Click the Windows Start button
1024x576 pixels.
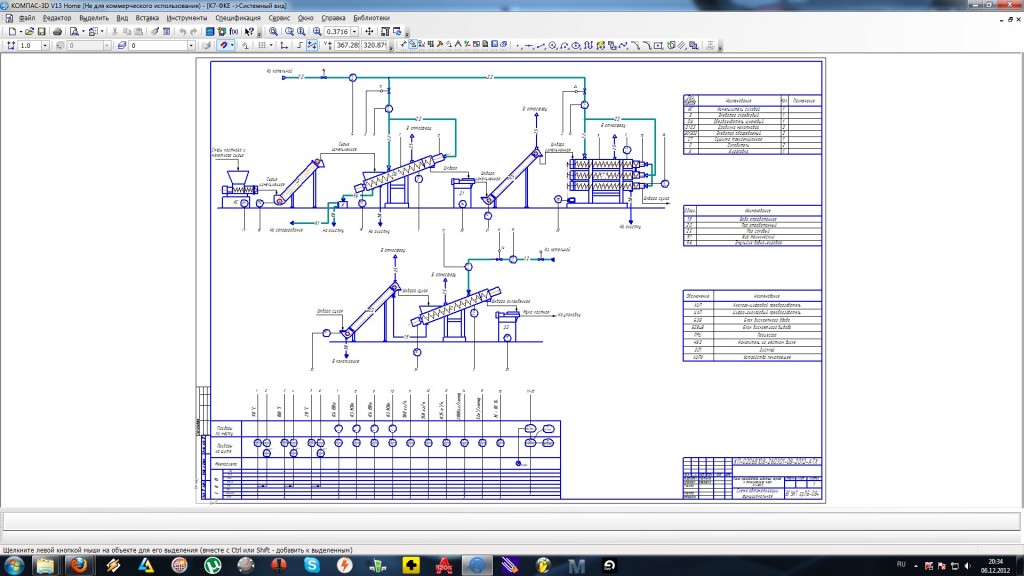pyautogui.click(x=14, y=566)
